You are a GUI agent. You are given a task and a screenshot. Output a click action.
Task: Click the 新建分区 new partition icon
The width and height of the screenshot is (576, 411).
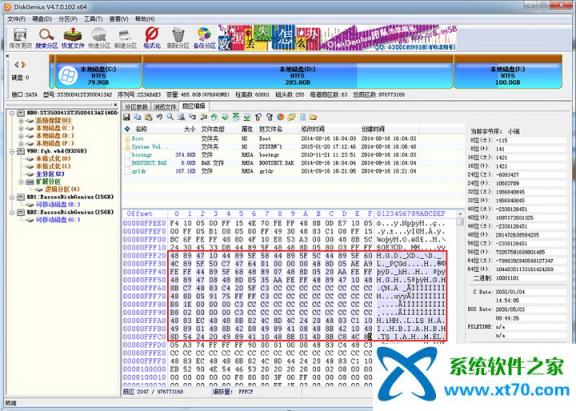click(x=125, y=38)
